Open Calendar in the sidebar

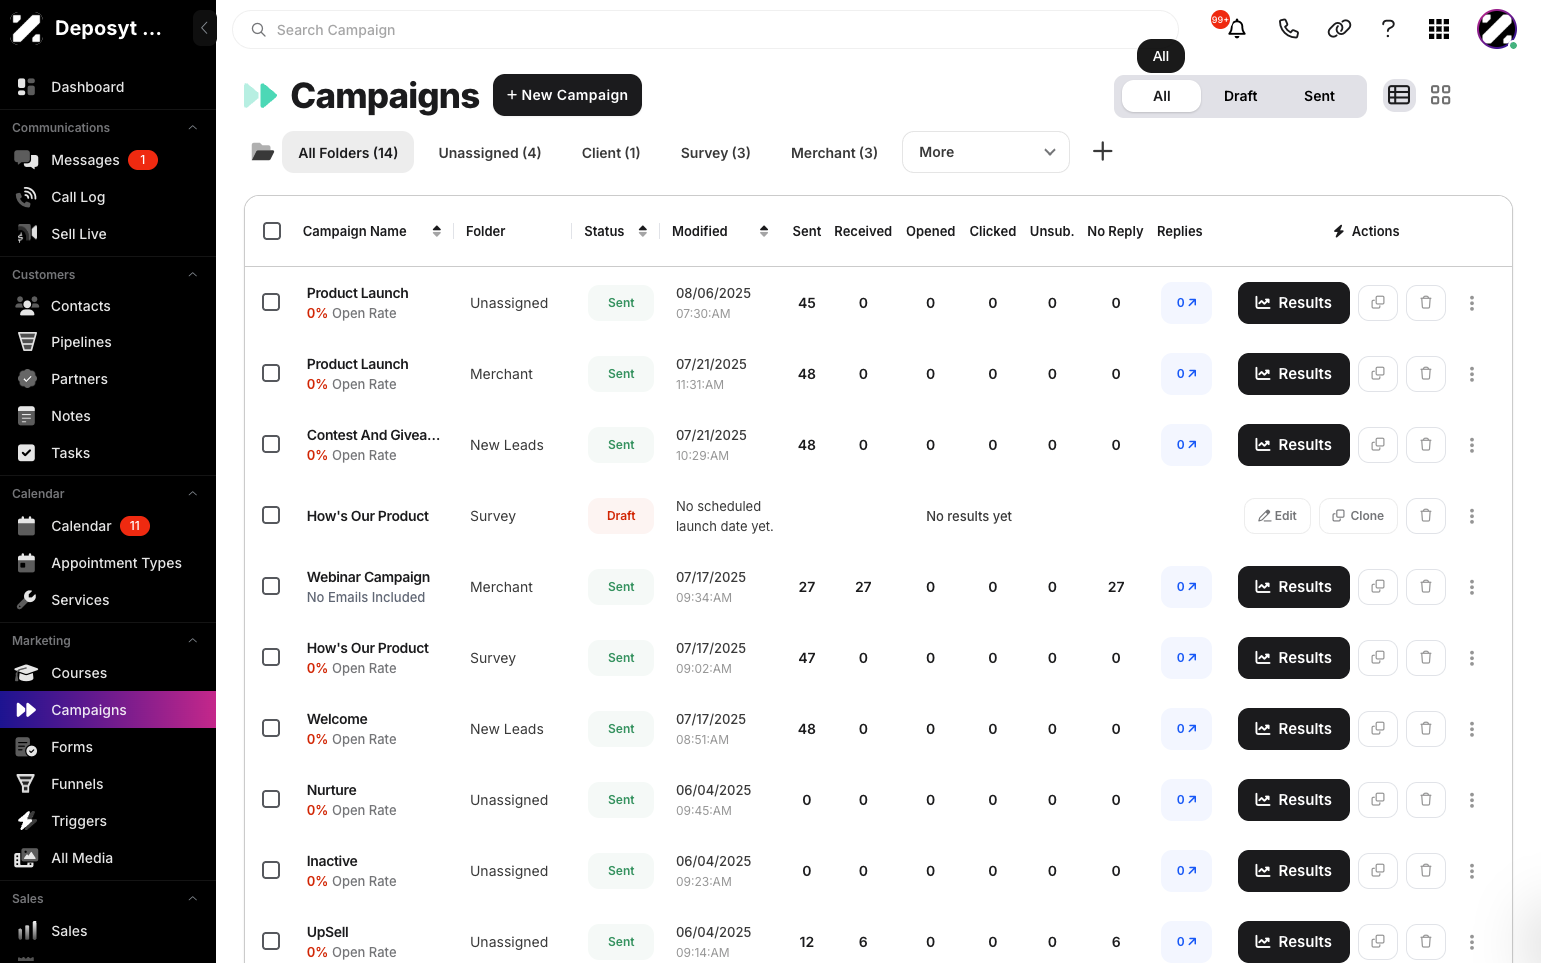coord(108,526)
